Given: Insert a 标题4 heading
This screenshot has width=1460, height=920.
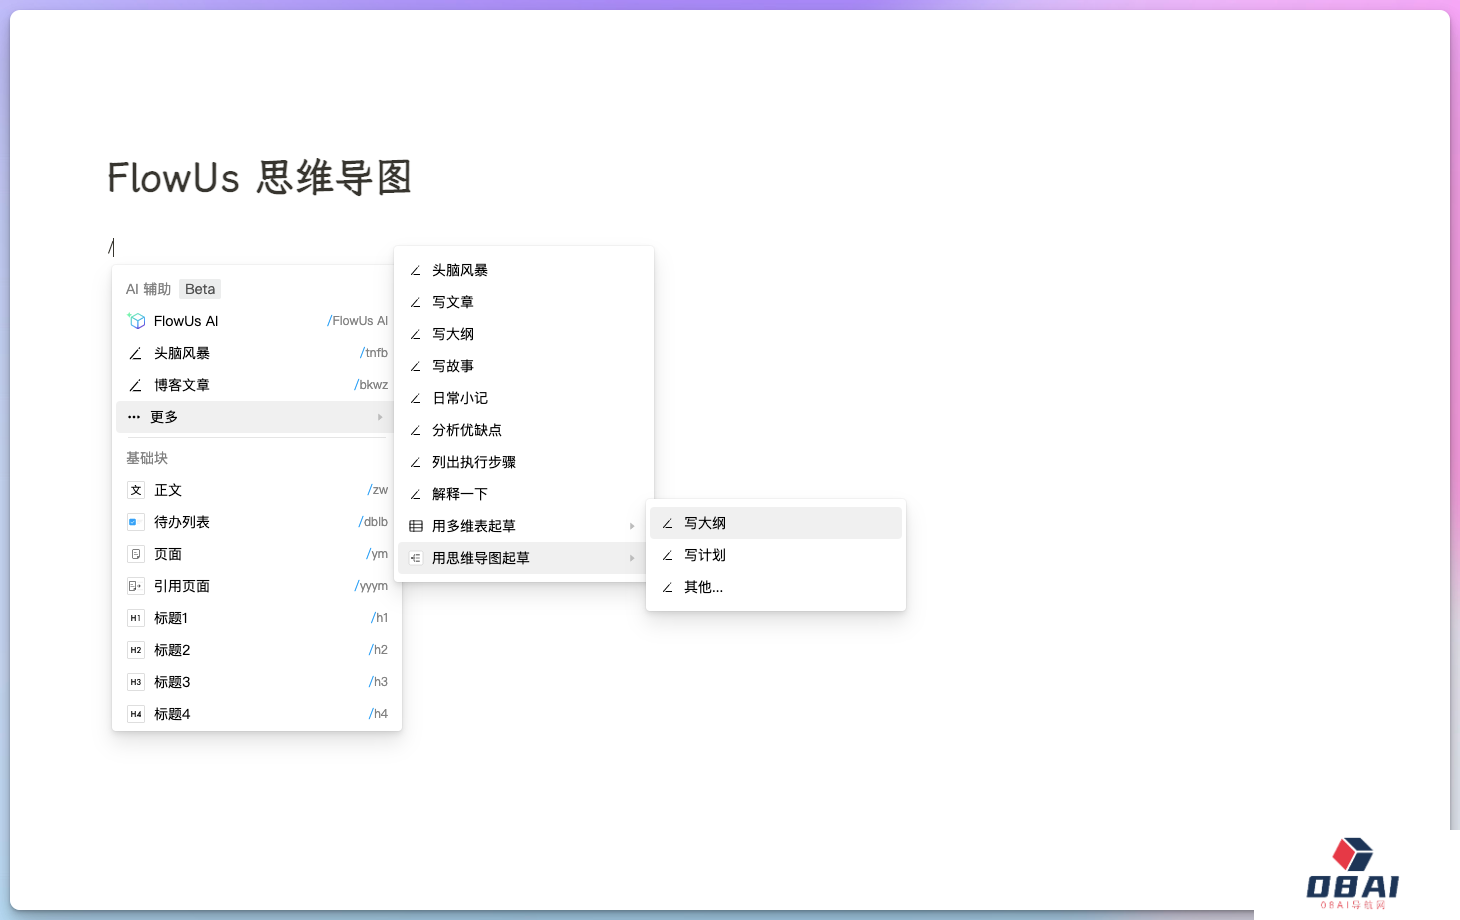Looking at the screenshot, I should pyautogui.click(x=257, y=714).
